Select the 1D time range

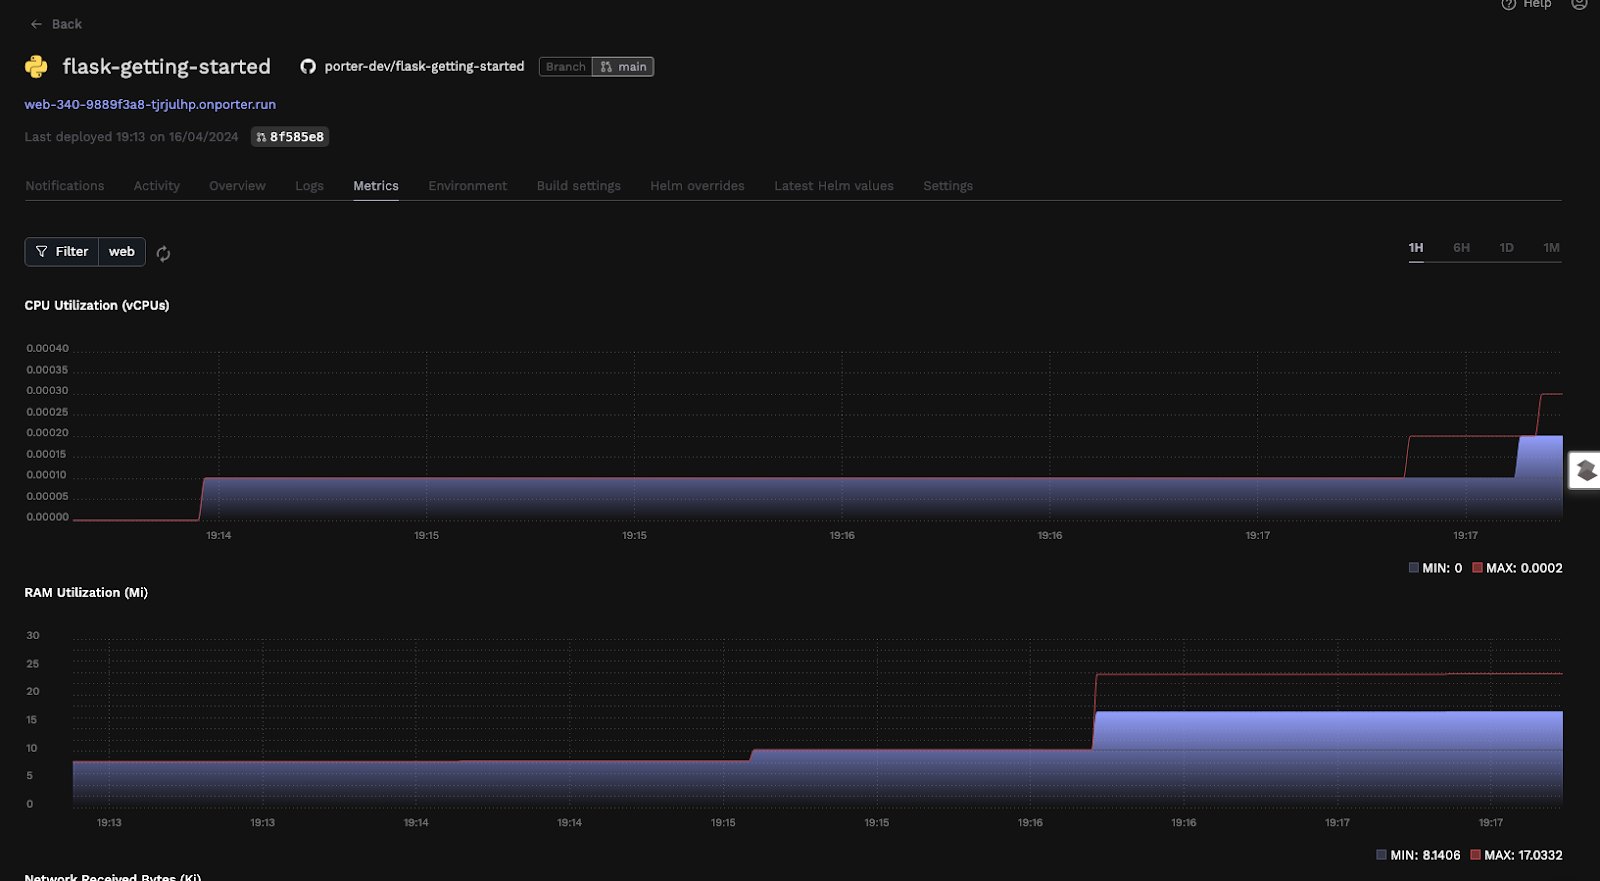[x=1506, y=248]
